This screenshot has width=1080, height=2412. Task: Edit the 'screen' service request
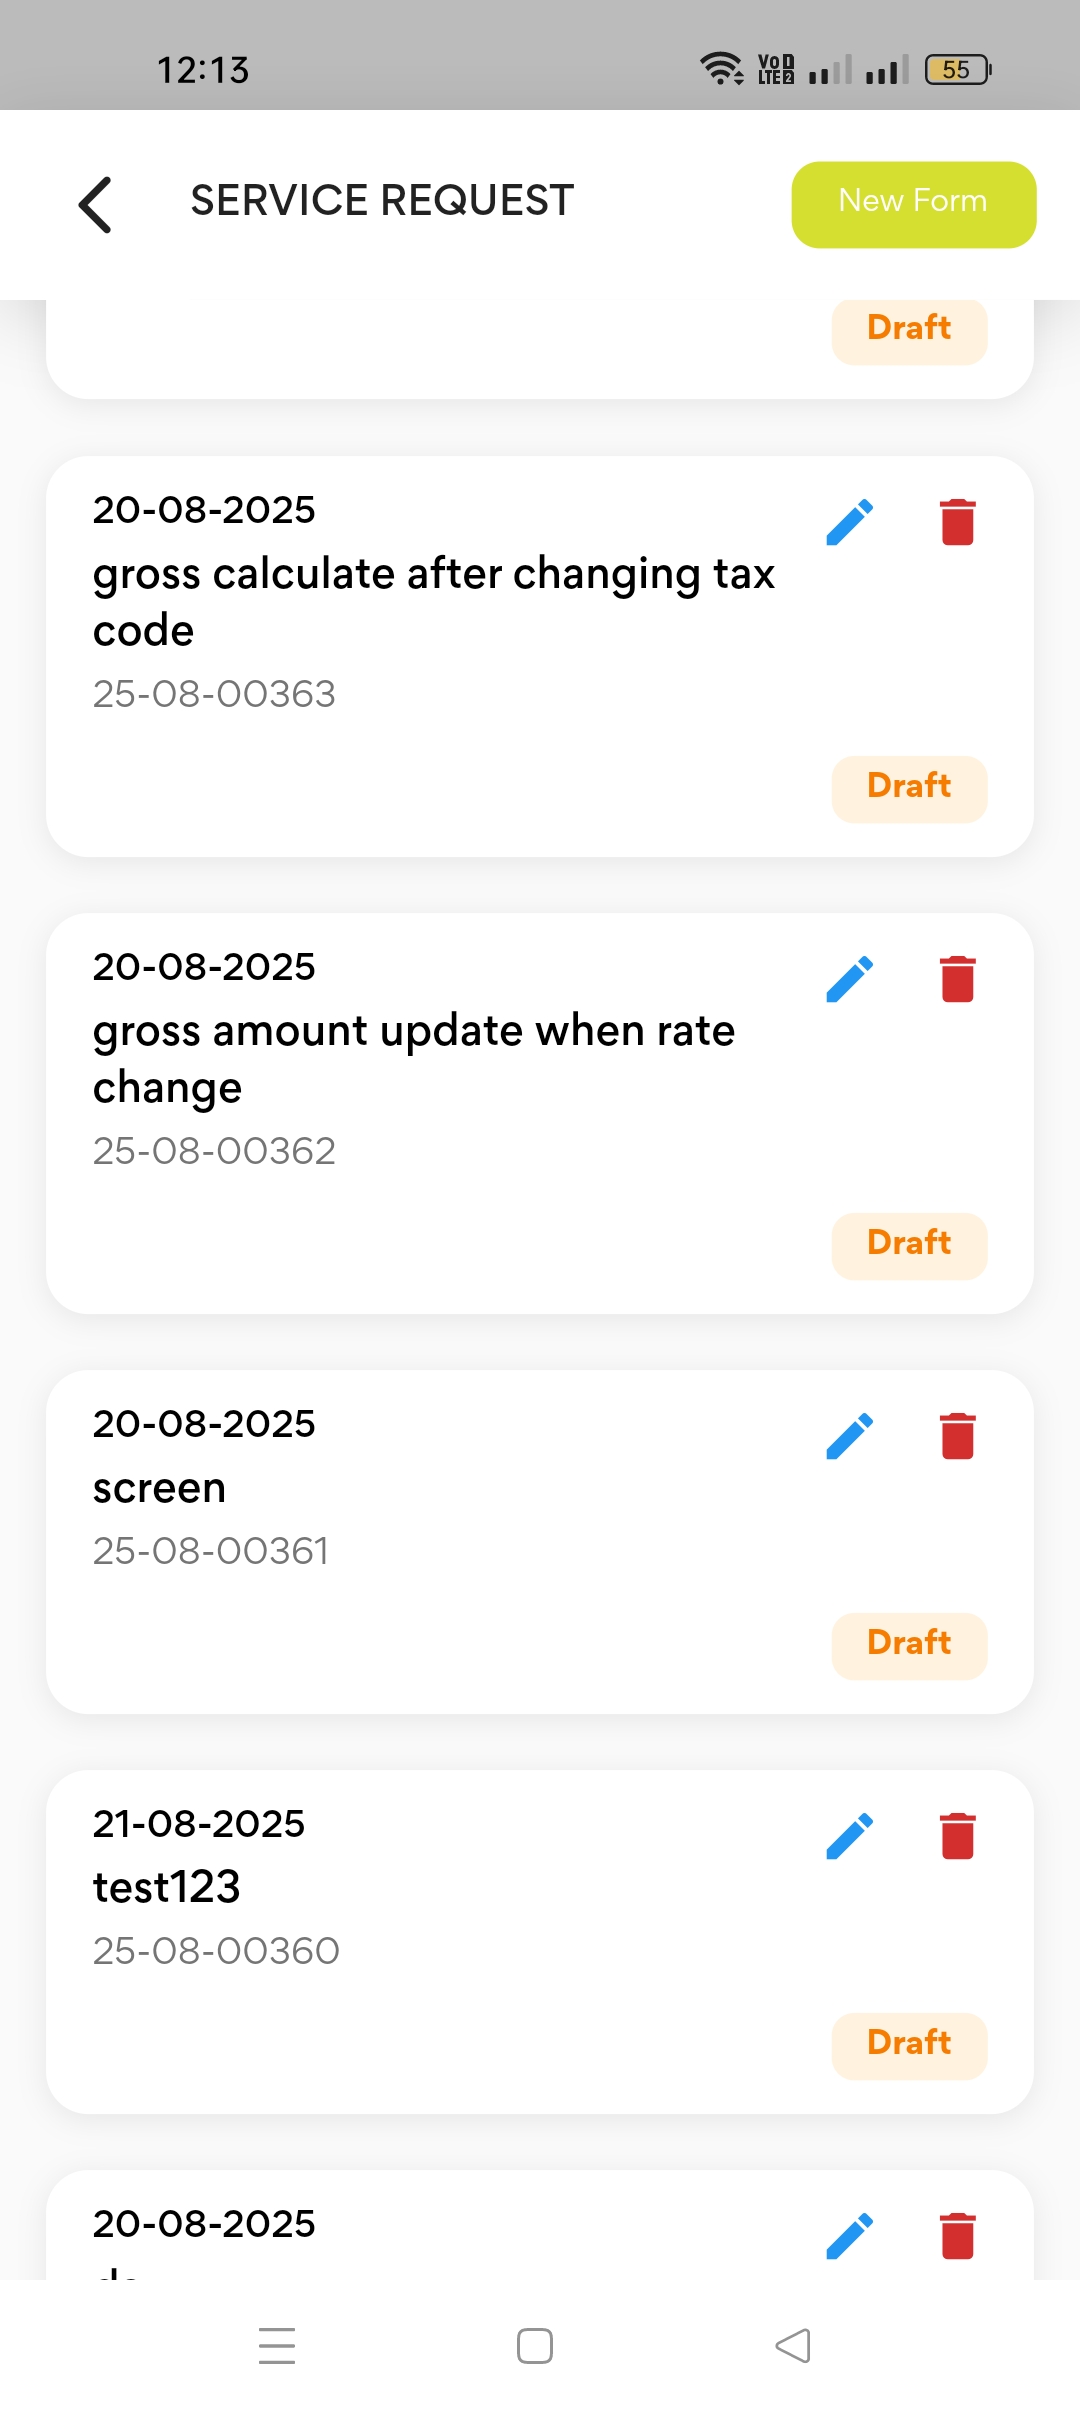pos(850,1436)
